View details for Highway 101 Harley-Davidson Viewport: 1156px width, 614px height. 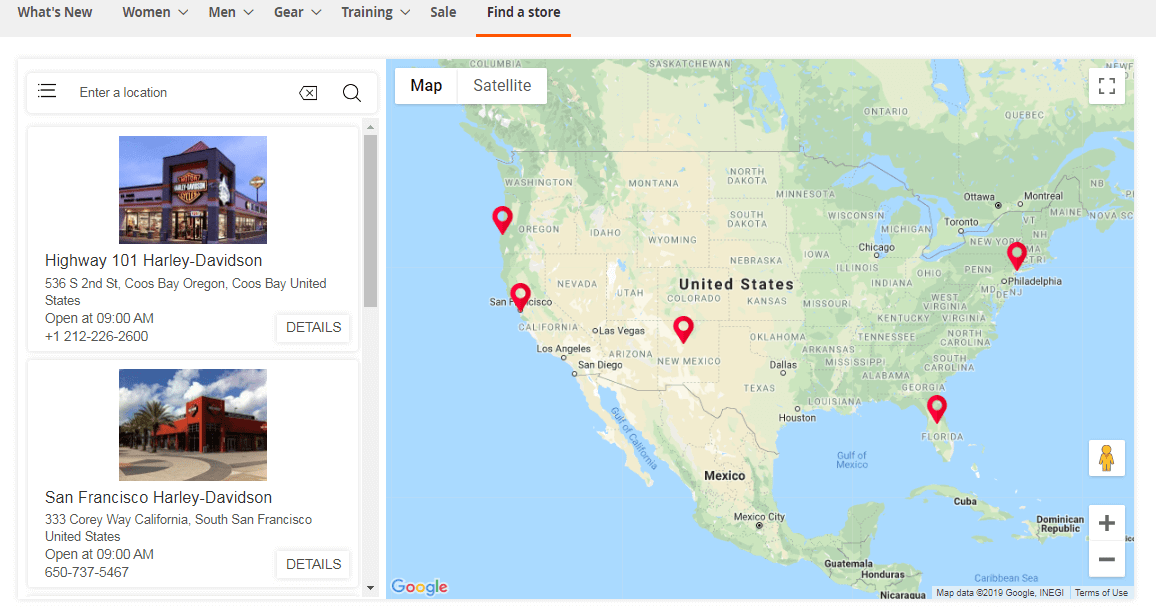(x=313, y=328)
